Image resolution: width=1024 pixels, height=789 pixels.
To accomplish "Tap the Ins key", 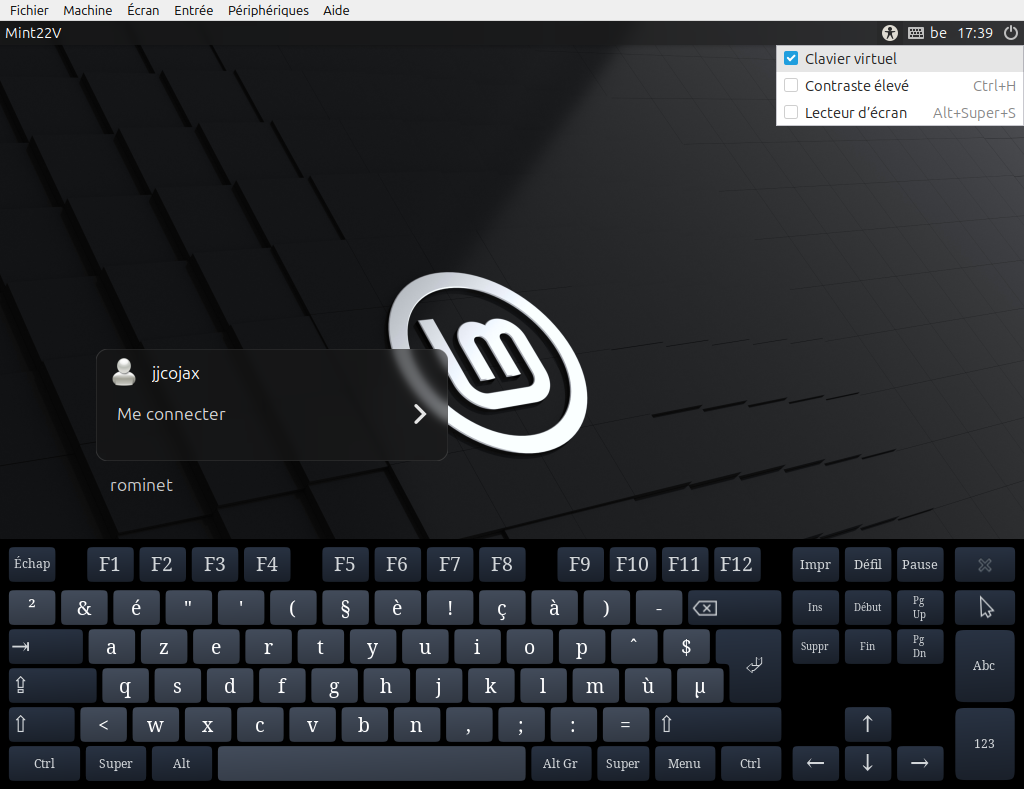I will (815, 607).
